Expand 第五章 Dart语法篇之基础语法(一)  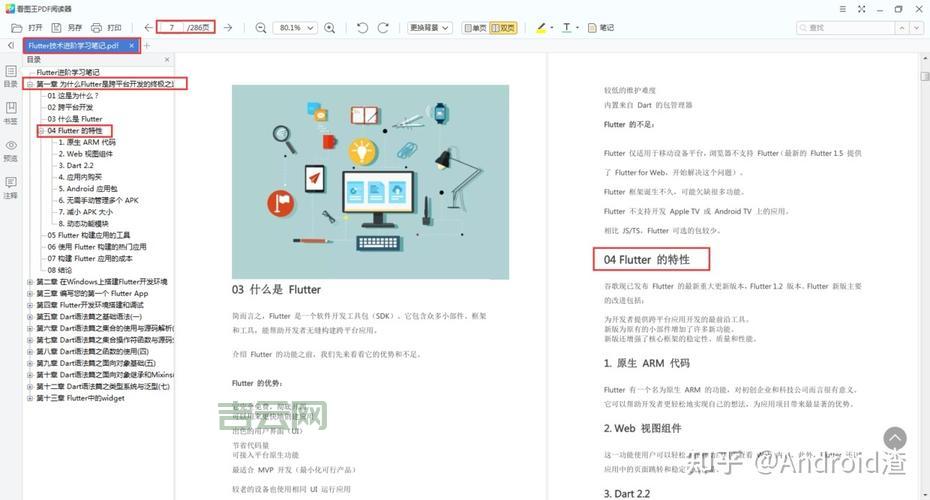pos(30,317)
